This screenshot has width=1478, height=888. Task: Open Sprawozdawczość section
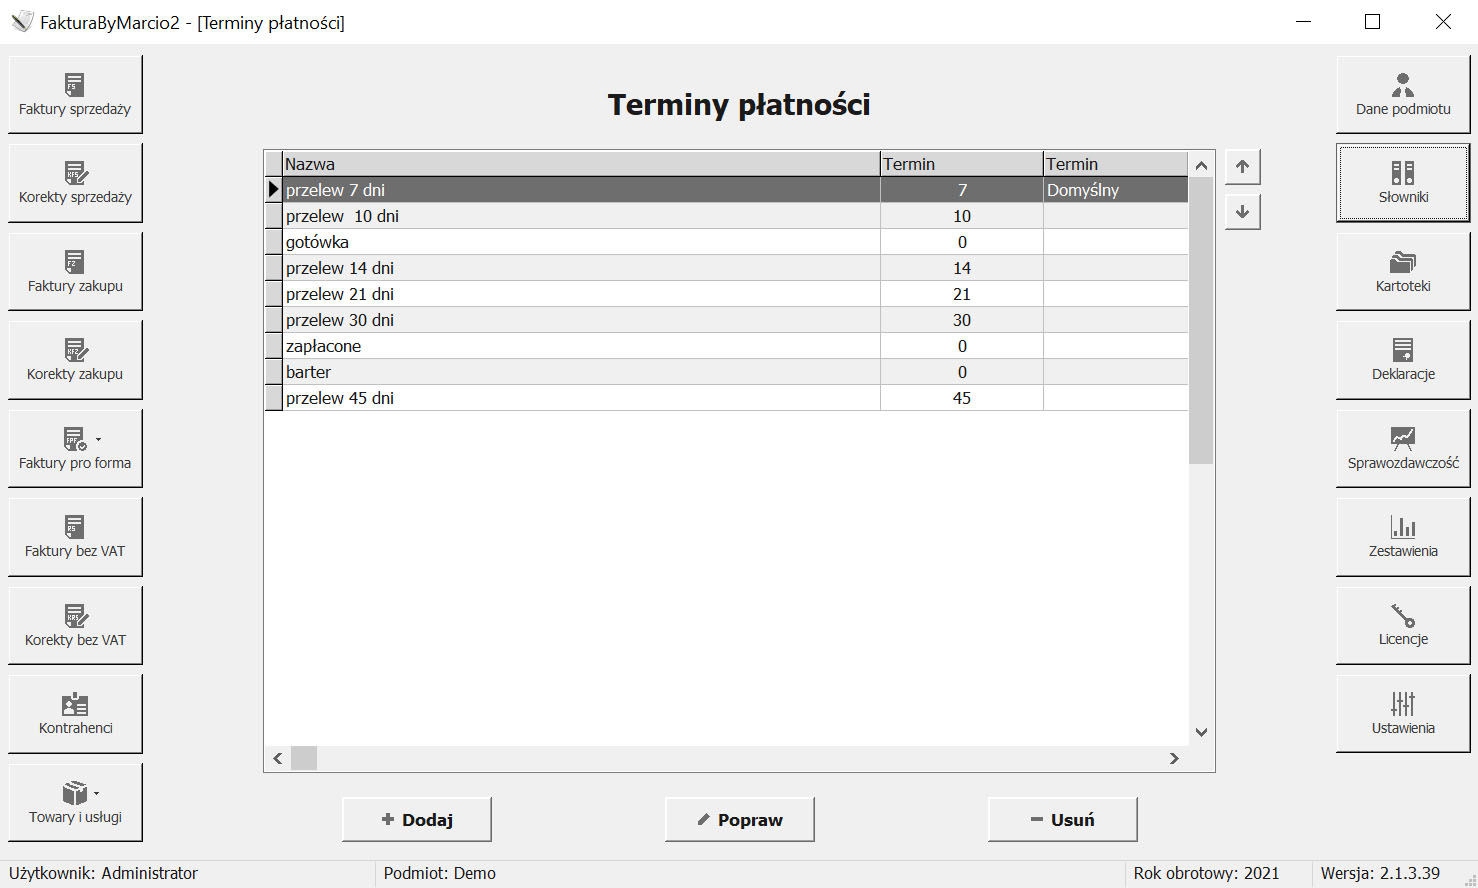(1403, 448)
